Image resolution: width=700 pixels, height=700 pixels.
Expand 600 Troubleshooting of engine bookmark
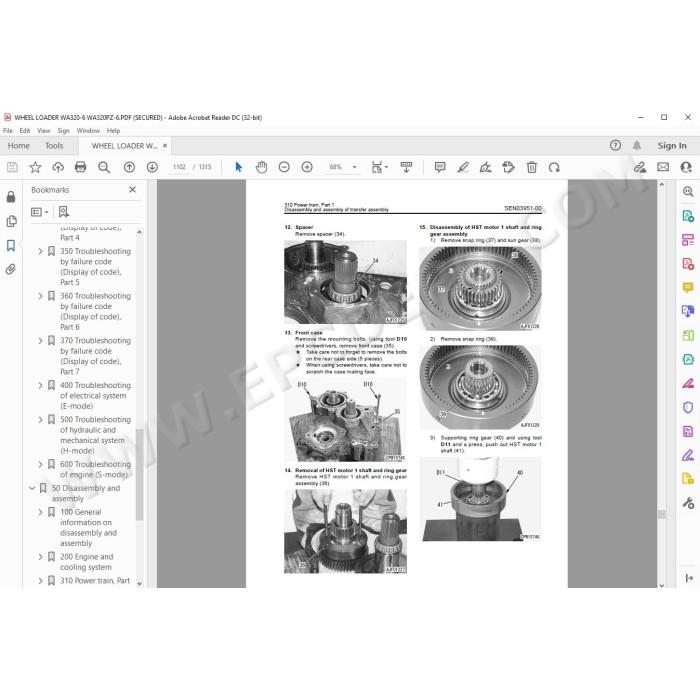tap(40, 464)
